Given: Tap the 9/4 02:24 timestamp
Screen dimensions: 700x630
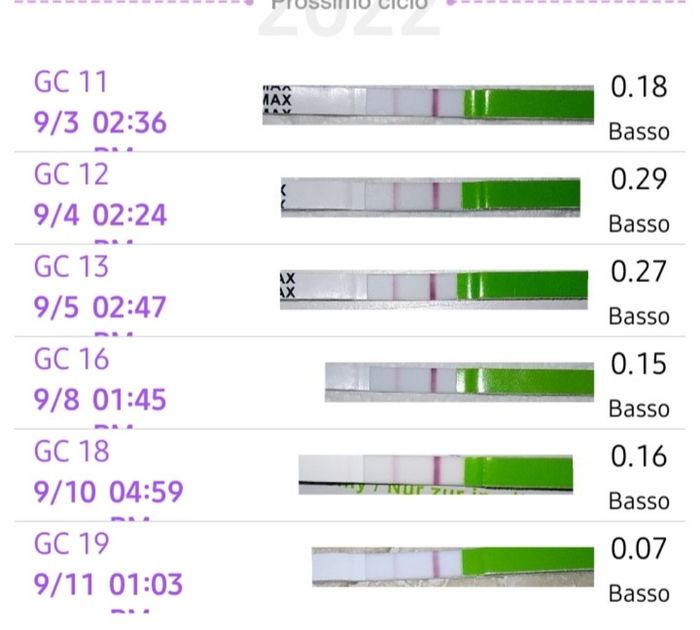Looking at the screenshot, I should (100, 216).
